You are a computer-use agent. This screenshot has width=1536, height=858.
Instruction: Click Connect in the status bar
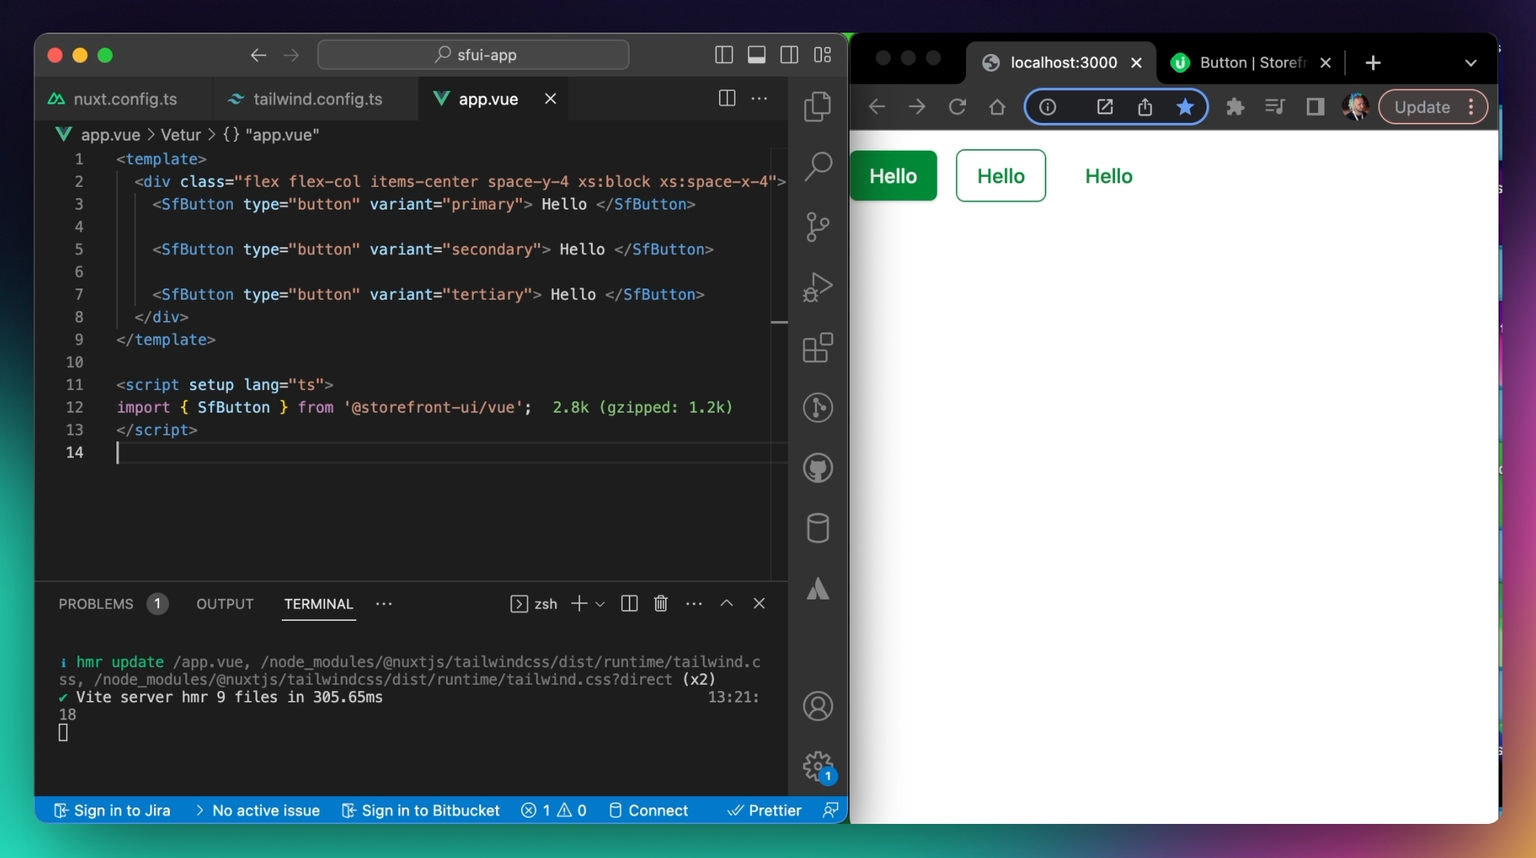[x=648, y=811]
